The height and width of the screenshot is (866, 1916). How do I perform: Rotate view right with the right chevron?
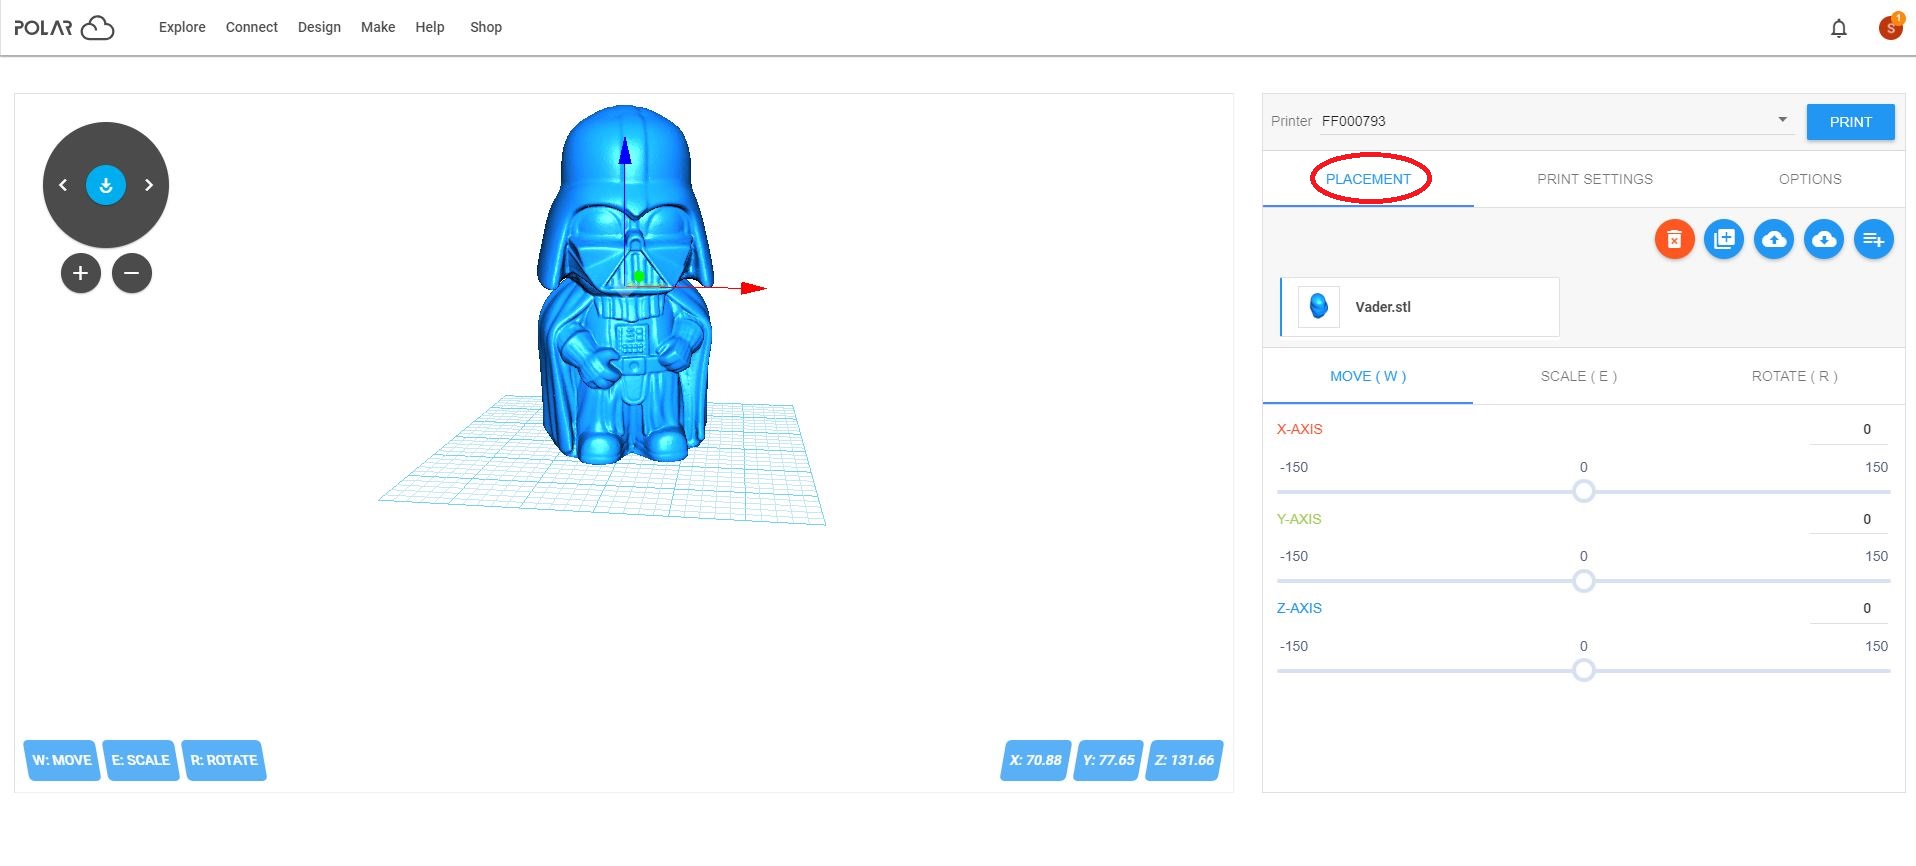[149, 185]
